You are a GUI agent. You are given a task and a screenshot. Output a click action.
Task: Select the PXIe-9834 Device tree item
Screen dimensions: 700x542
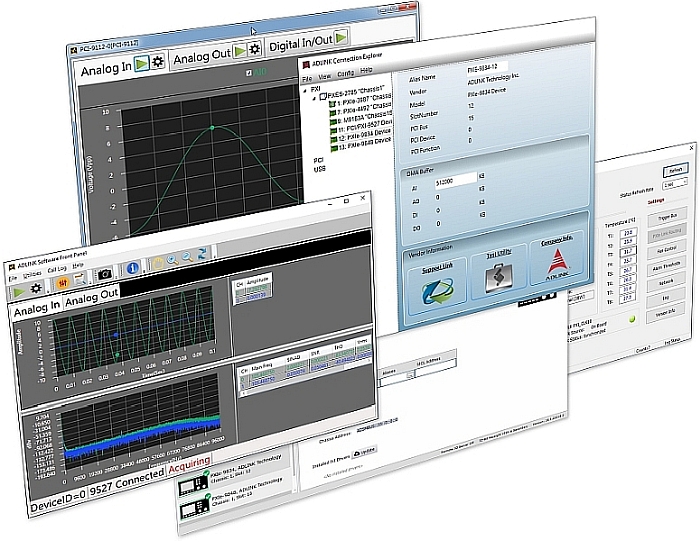(362, 137)
